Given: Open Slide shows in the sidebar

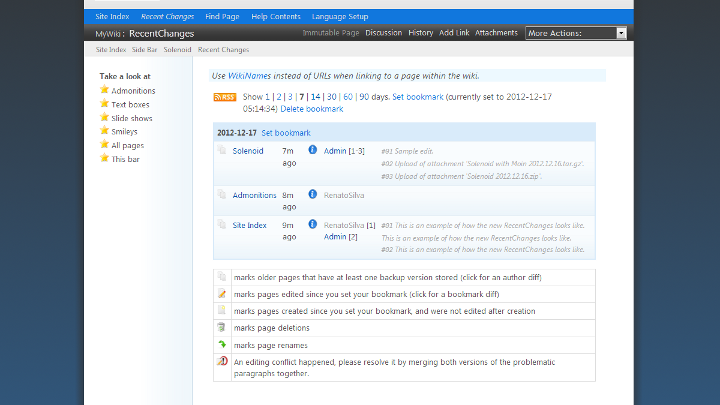Looking at the screenshot, I should pos(133,117).
